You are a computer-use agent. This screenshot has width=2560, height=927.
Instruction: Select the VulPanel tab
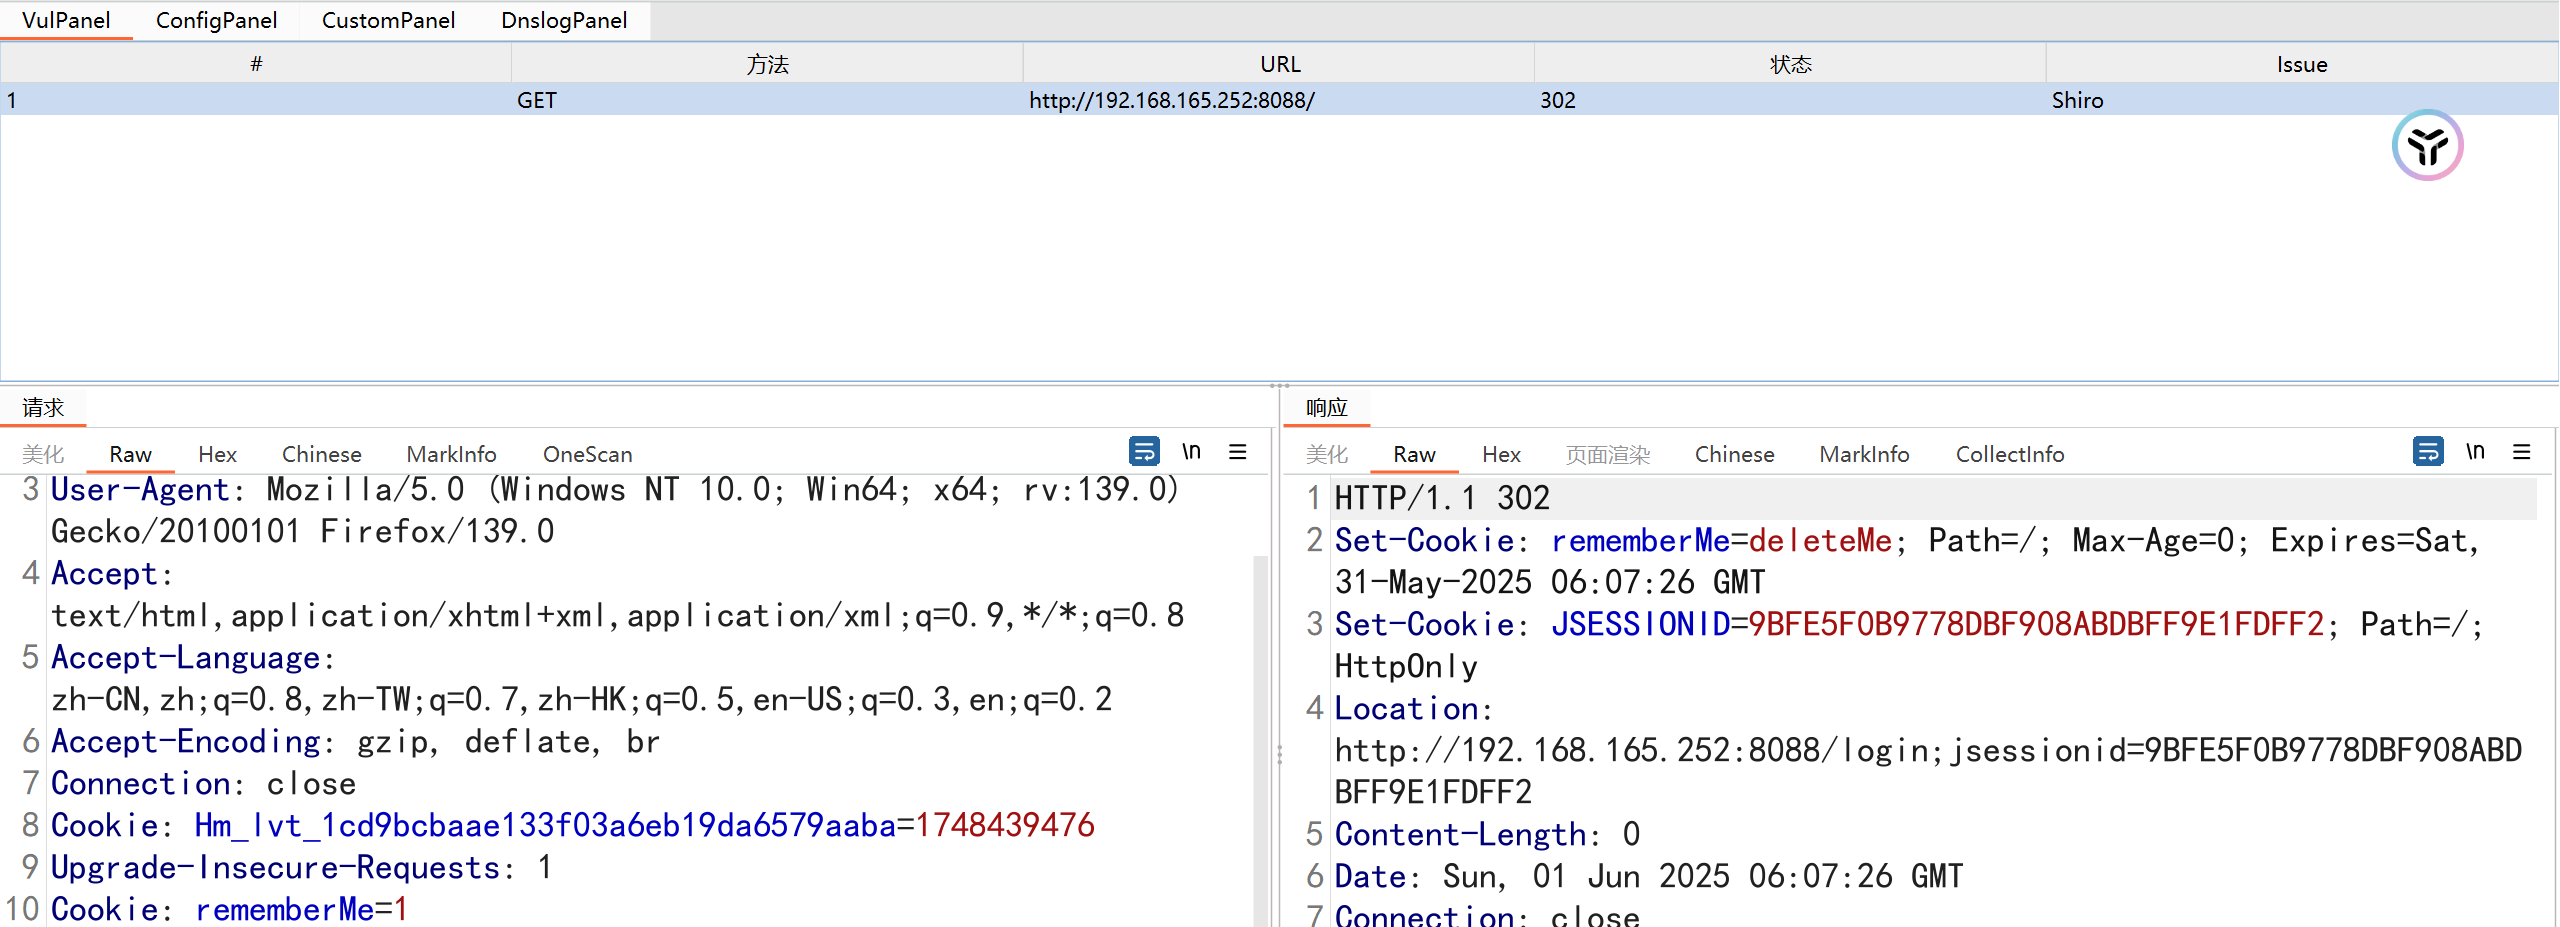(66, 21)
